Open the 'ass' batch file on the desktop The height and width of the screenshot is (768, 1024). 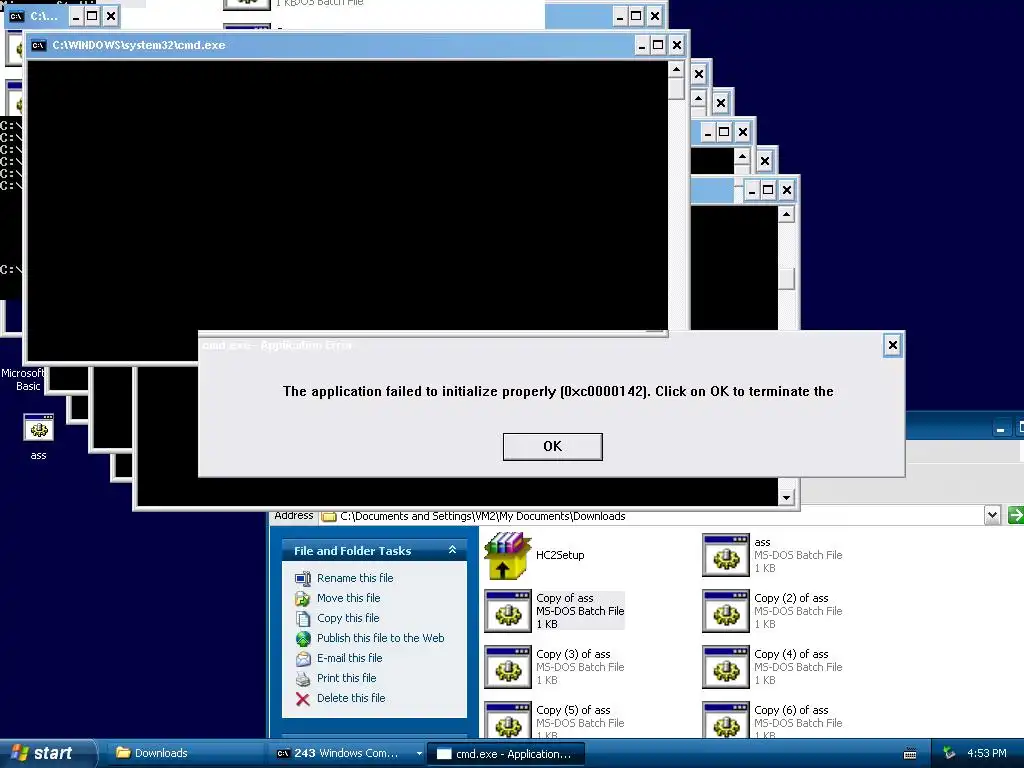pos(39,429)
